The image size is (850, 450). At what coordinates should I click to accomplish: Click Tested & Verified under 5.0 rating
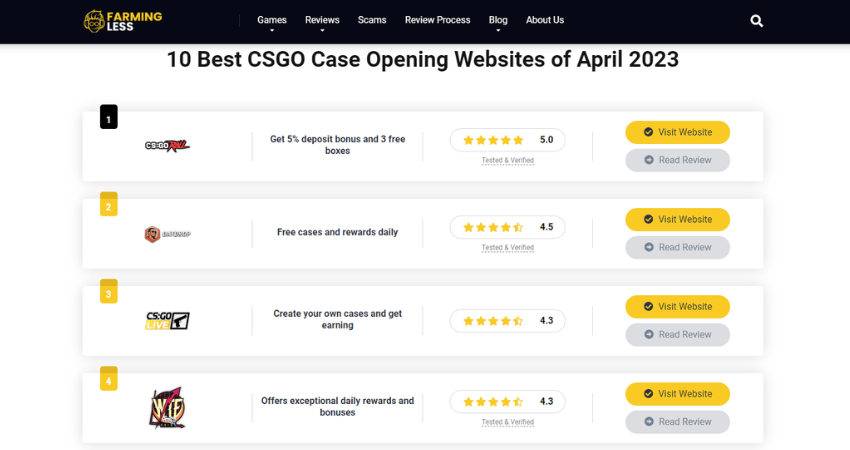point(507,160)
